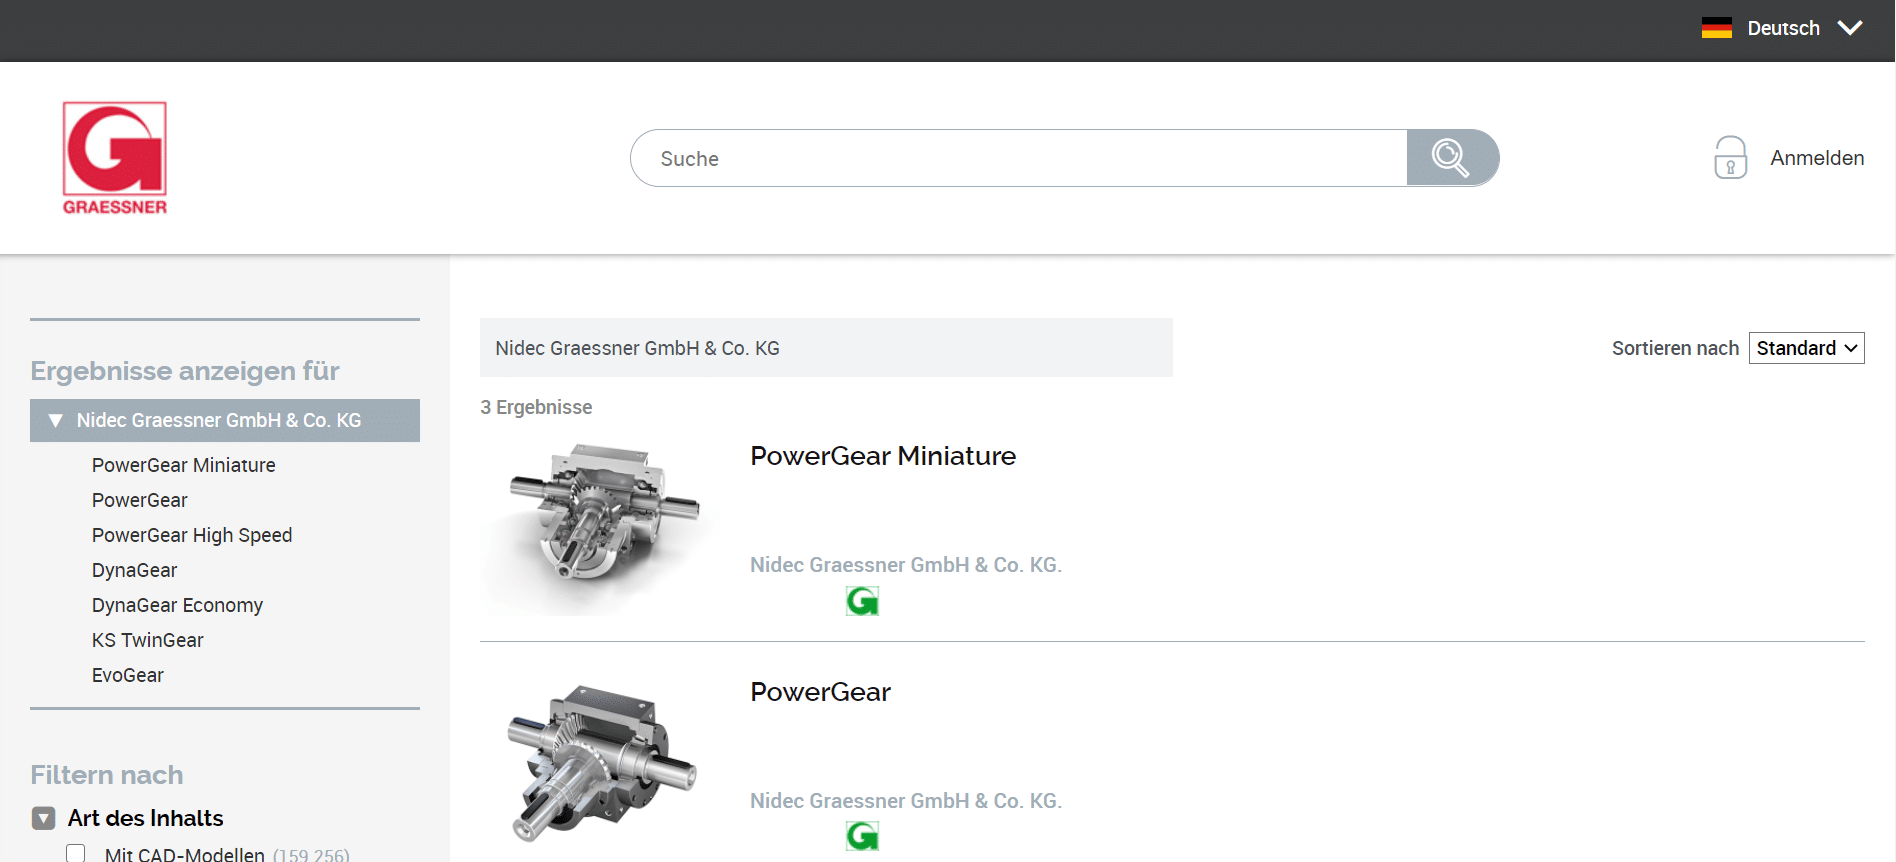Select DynaGear Economy in the sidebar
The width and height of the screenshot is (1896, 862).
click(x=177, y=605)
